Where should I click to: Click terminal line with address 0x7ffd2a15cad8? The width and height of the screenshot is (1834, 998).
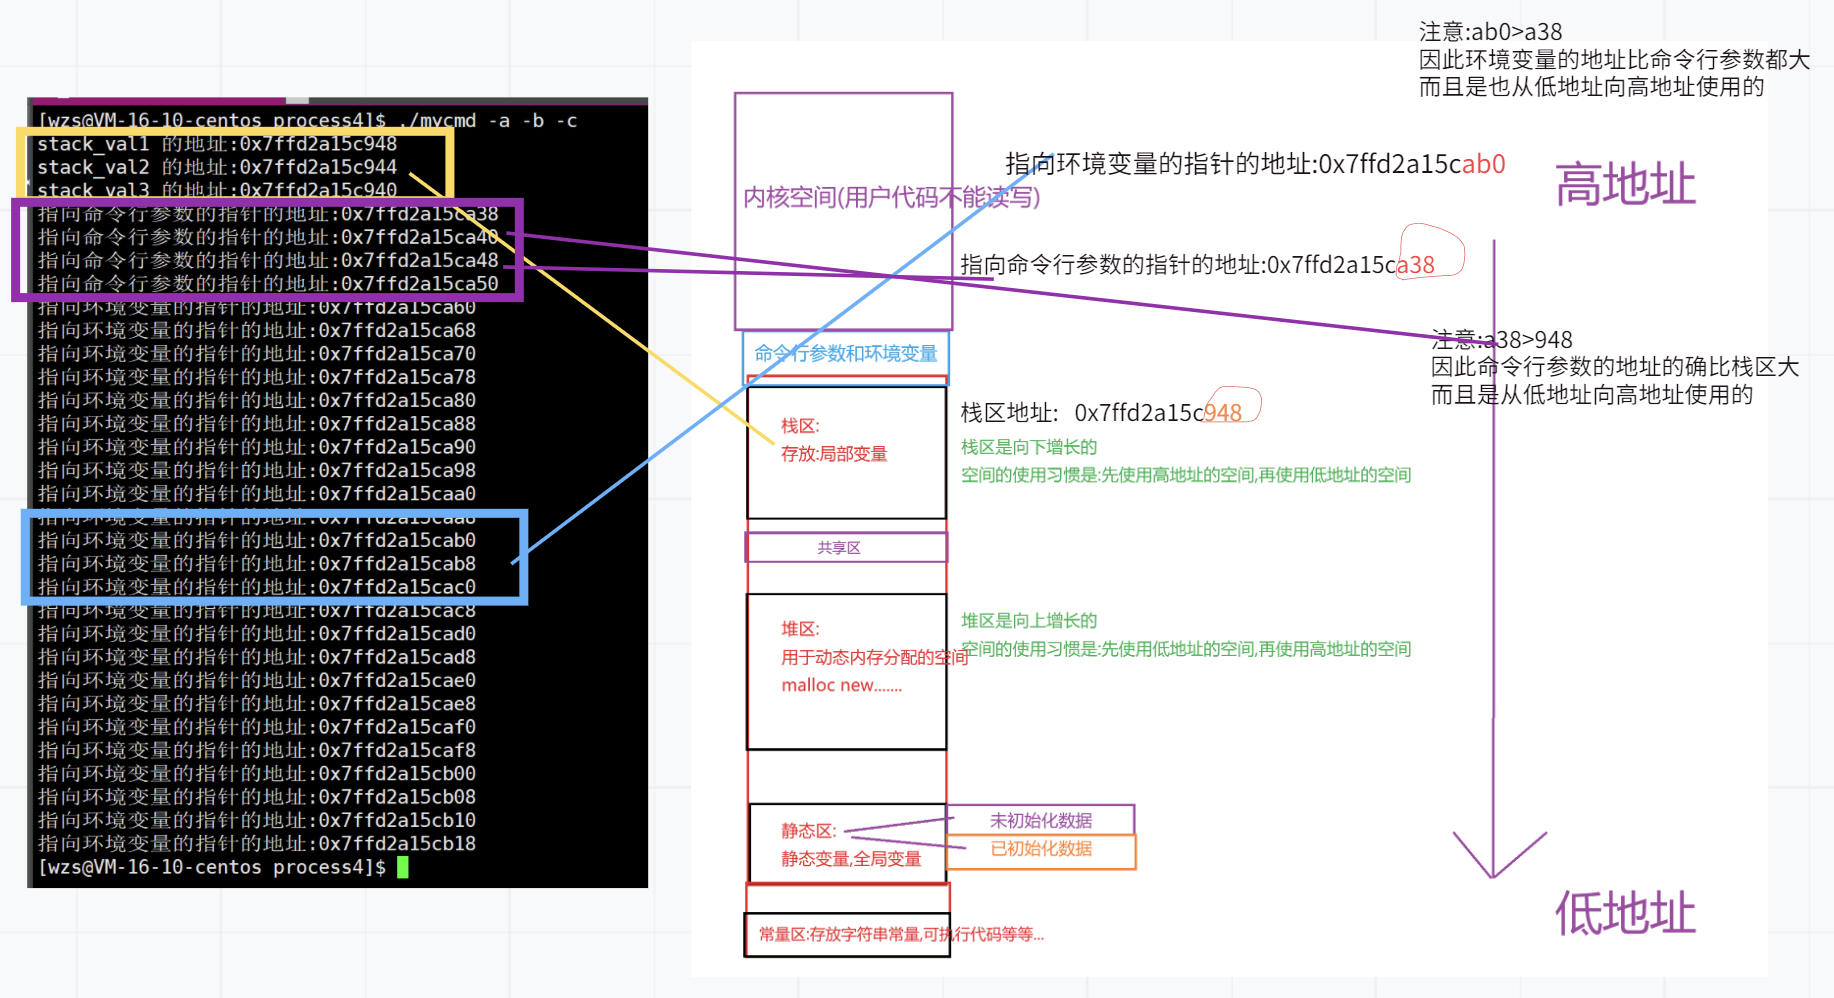coord(257,657)
